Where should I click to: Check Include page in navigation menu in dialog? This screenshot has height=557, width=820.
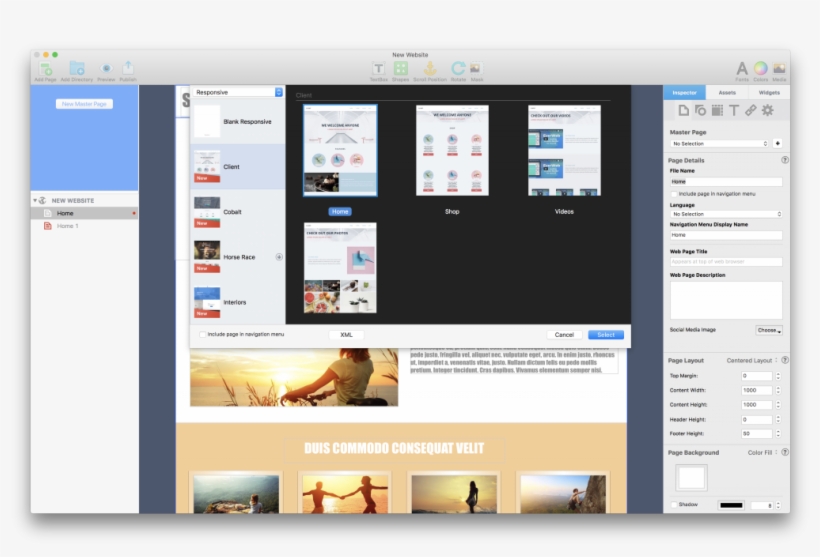coord(202,334)
